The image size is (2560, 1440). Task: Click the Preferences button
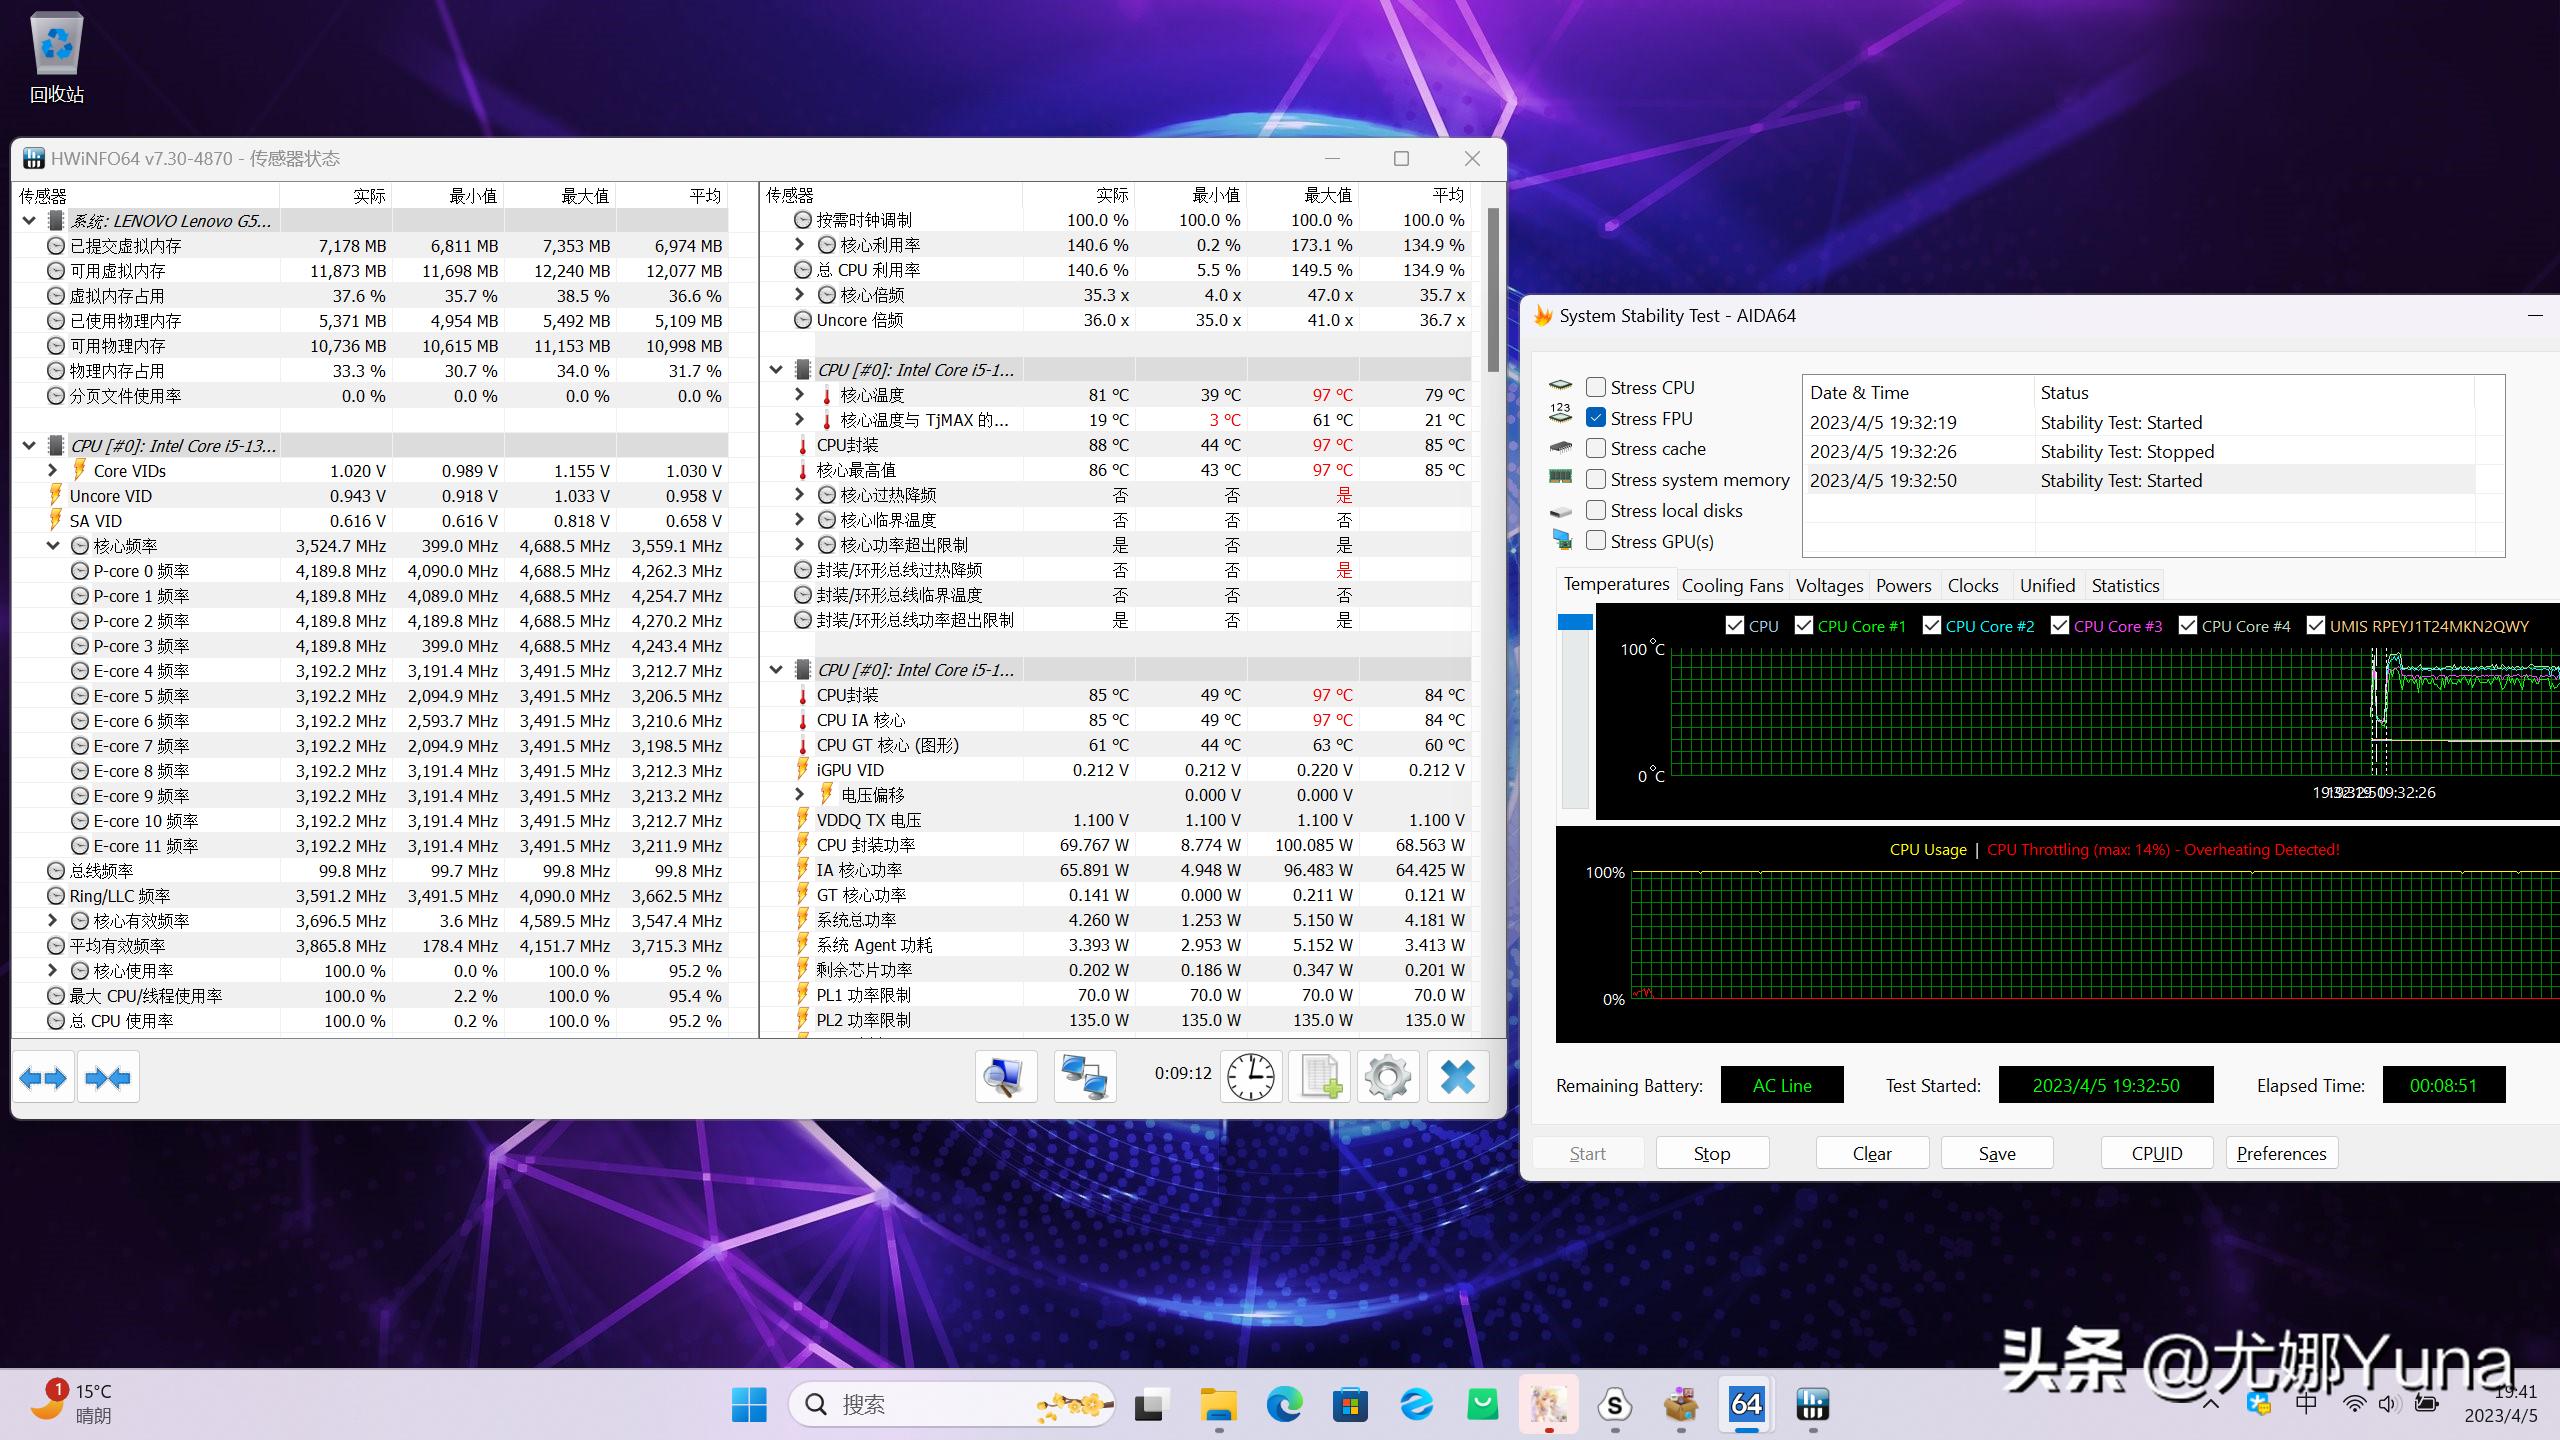[2281, 1153]
